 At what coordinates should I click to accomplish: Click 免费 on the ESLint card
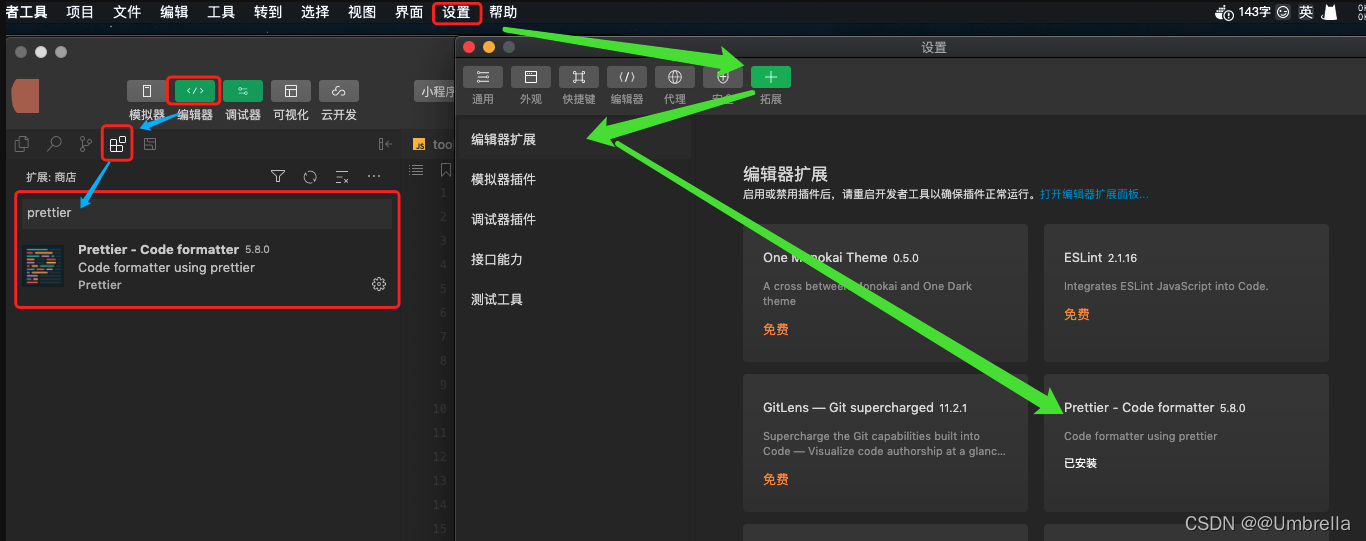1077,314
